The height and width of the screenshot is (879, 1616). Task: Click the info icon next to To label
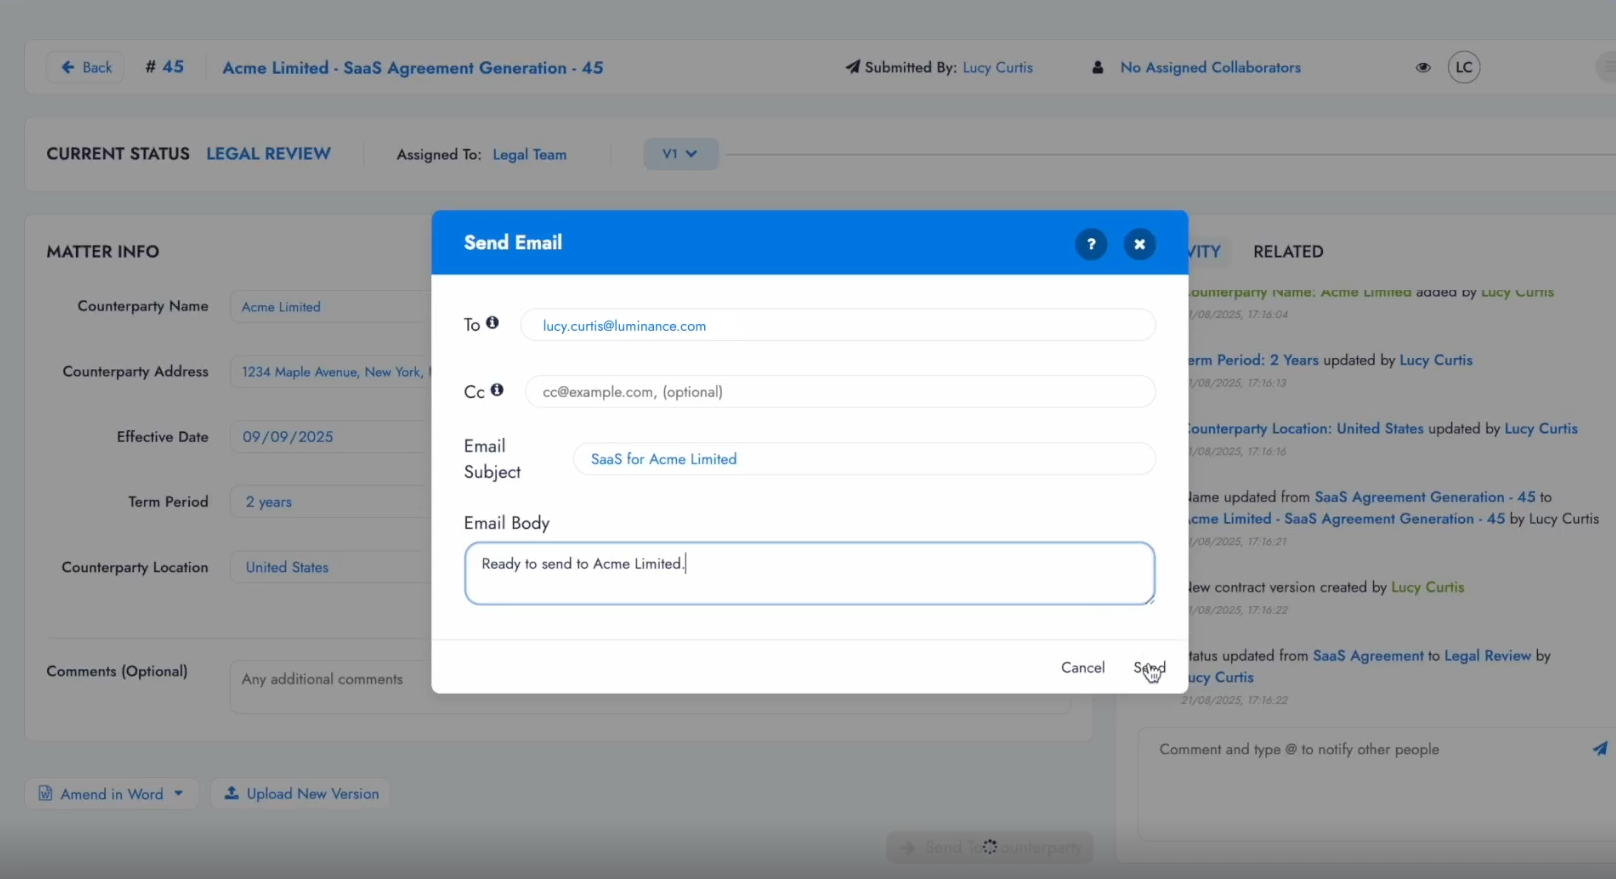492,323
